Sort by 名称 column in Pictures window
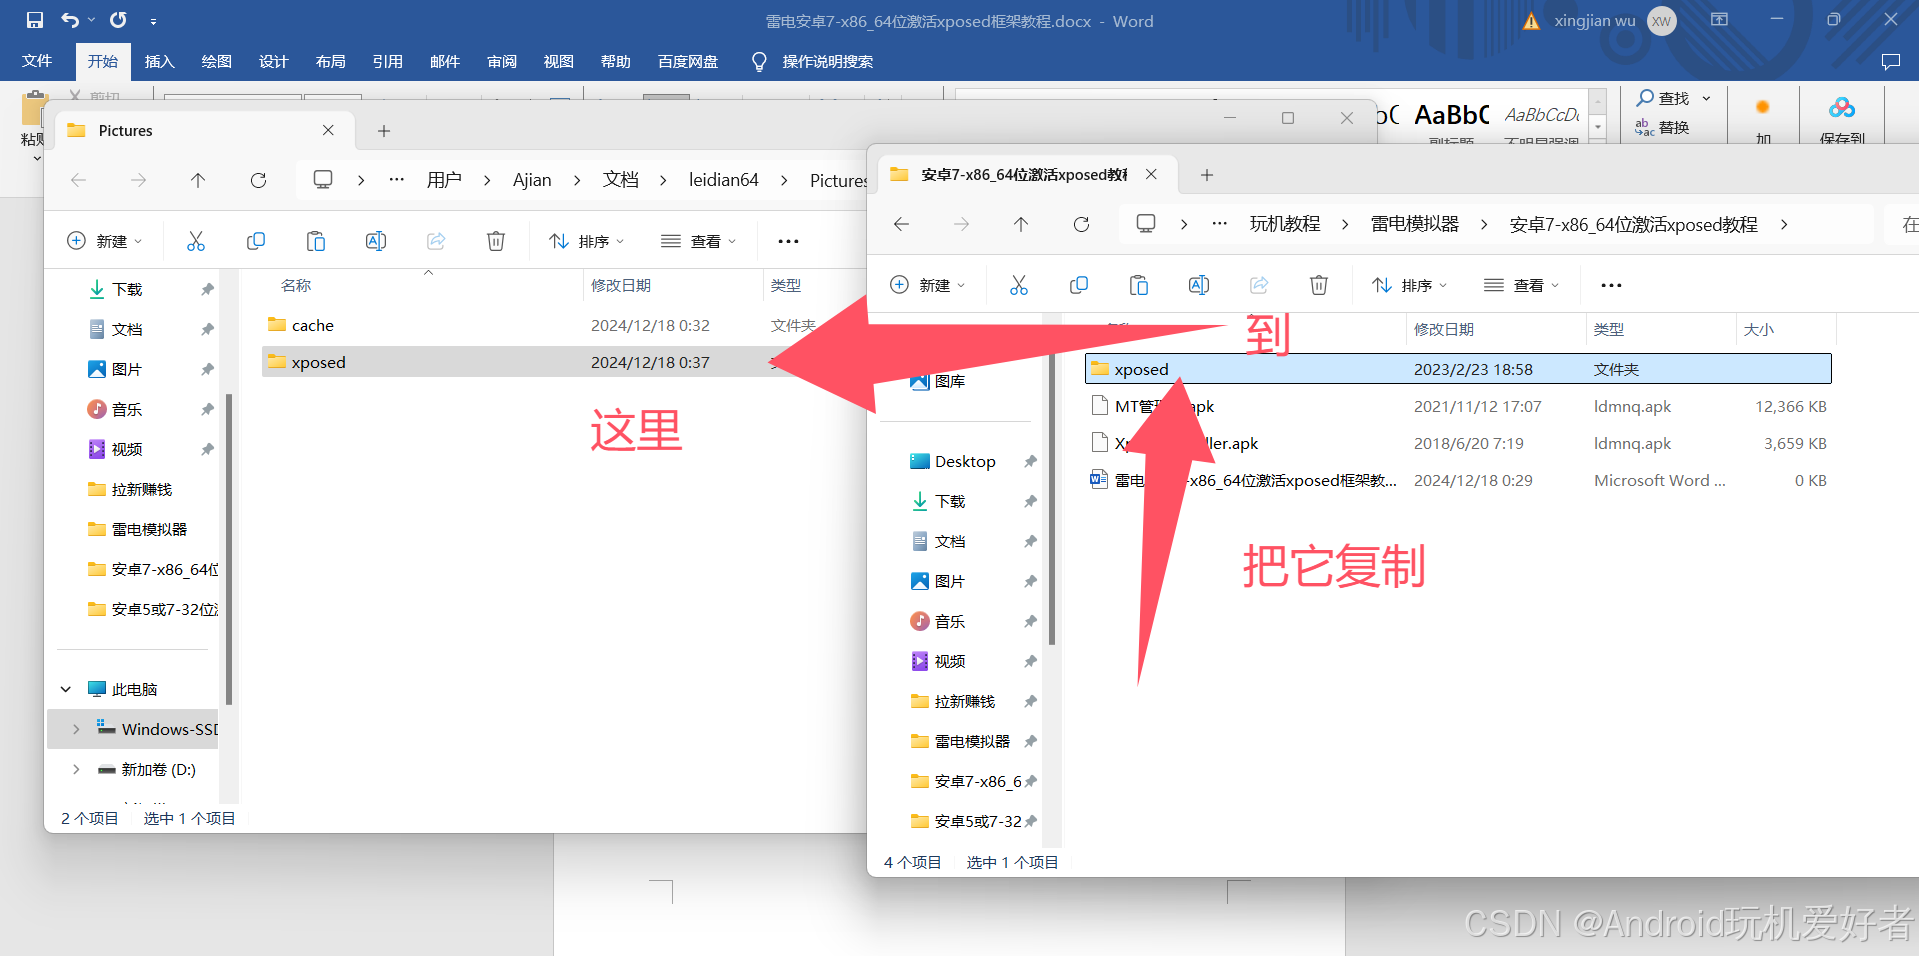The height and width of the screenshot is (956, 1919). pyautogui.click(x=296, y=285)
